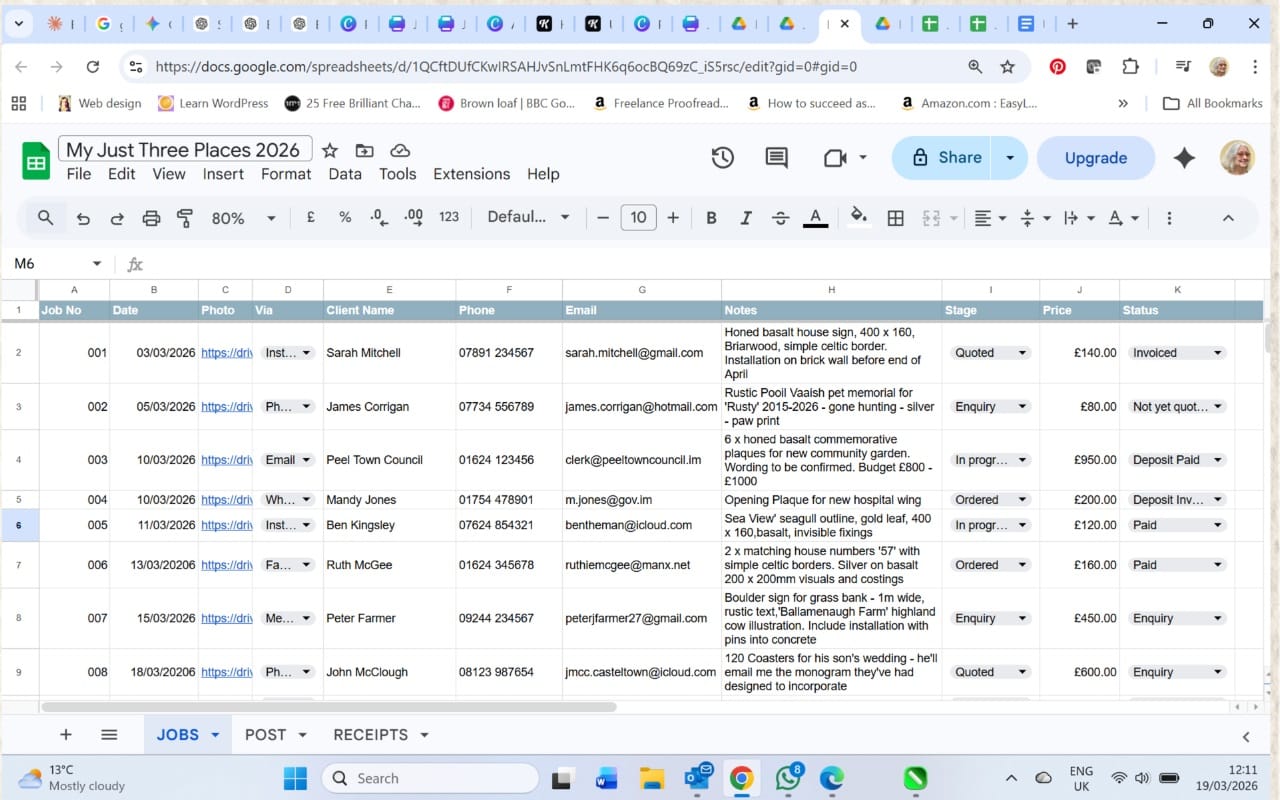1280x800 pixels.
Task: Click the Print icon
Action: [x=151, y=218]
